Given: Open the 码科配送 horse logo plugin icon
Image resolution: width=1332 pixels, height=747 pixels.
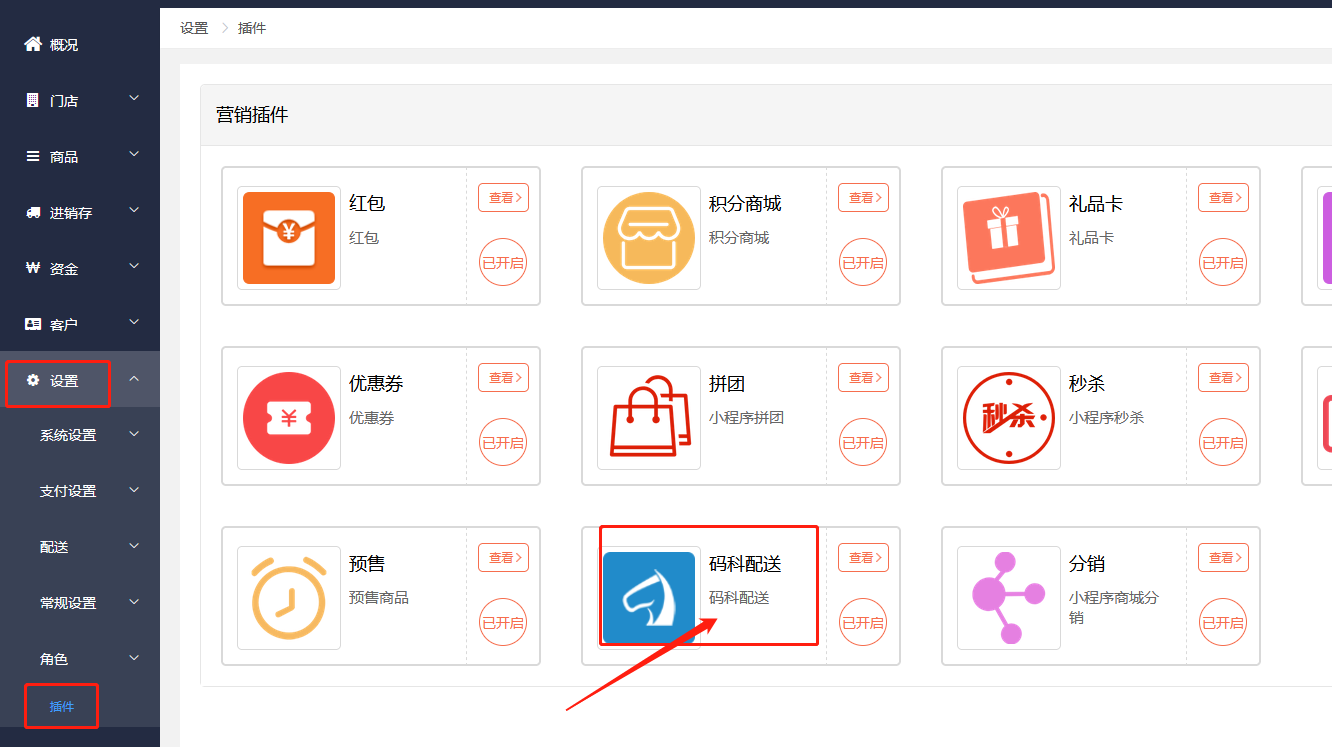Looking at the screenshot, I should click(649, 598).
